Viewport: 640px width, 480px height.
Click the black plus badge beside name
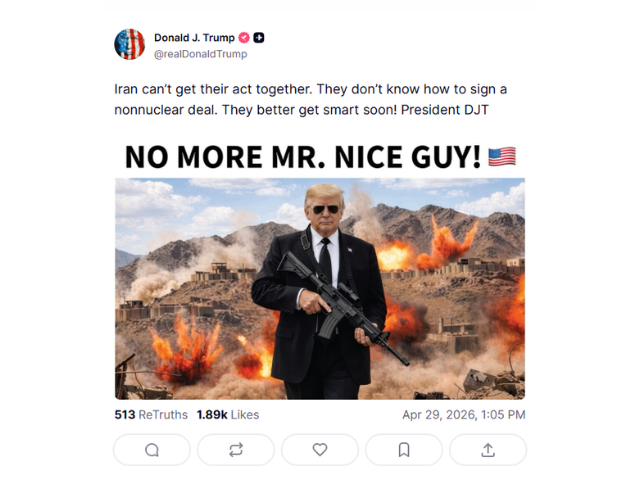(259, 38)
